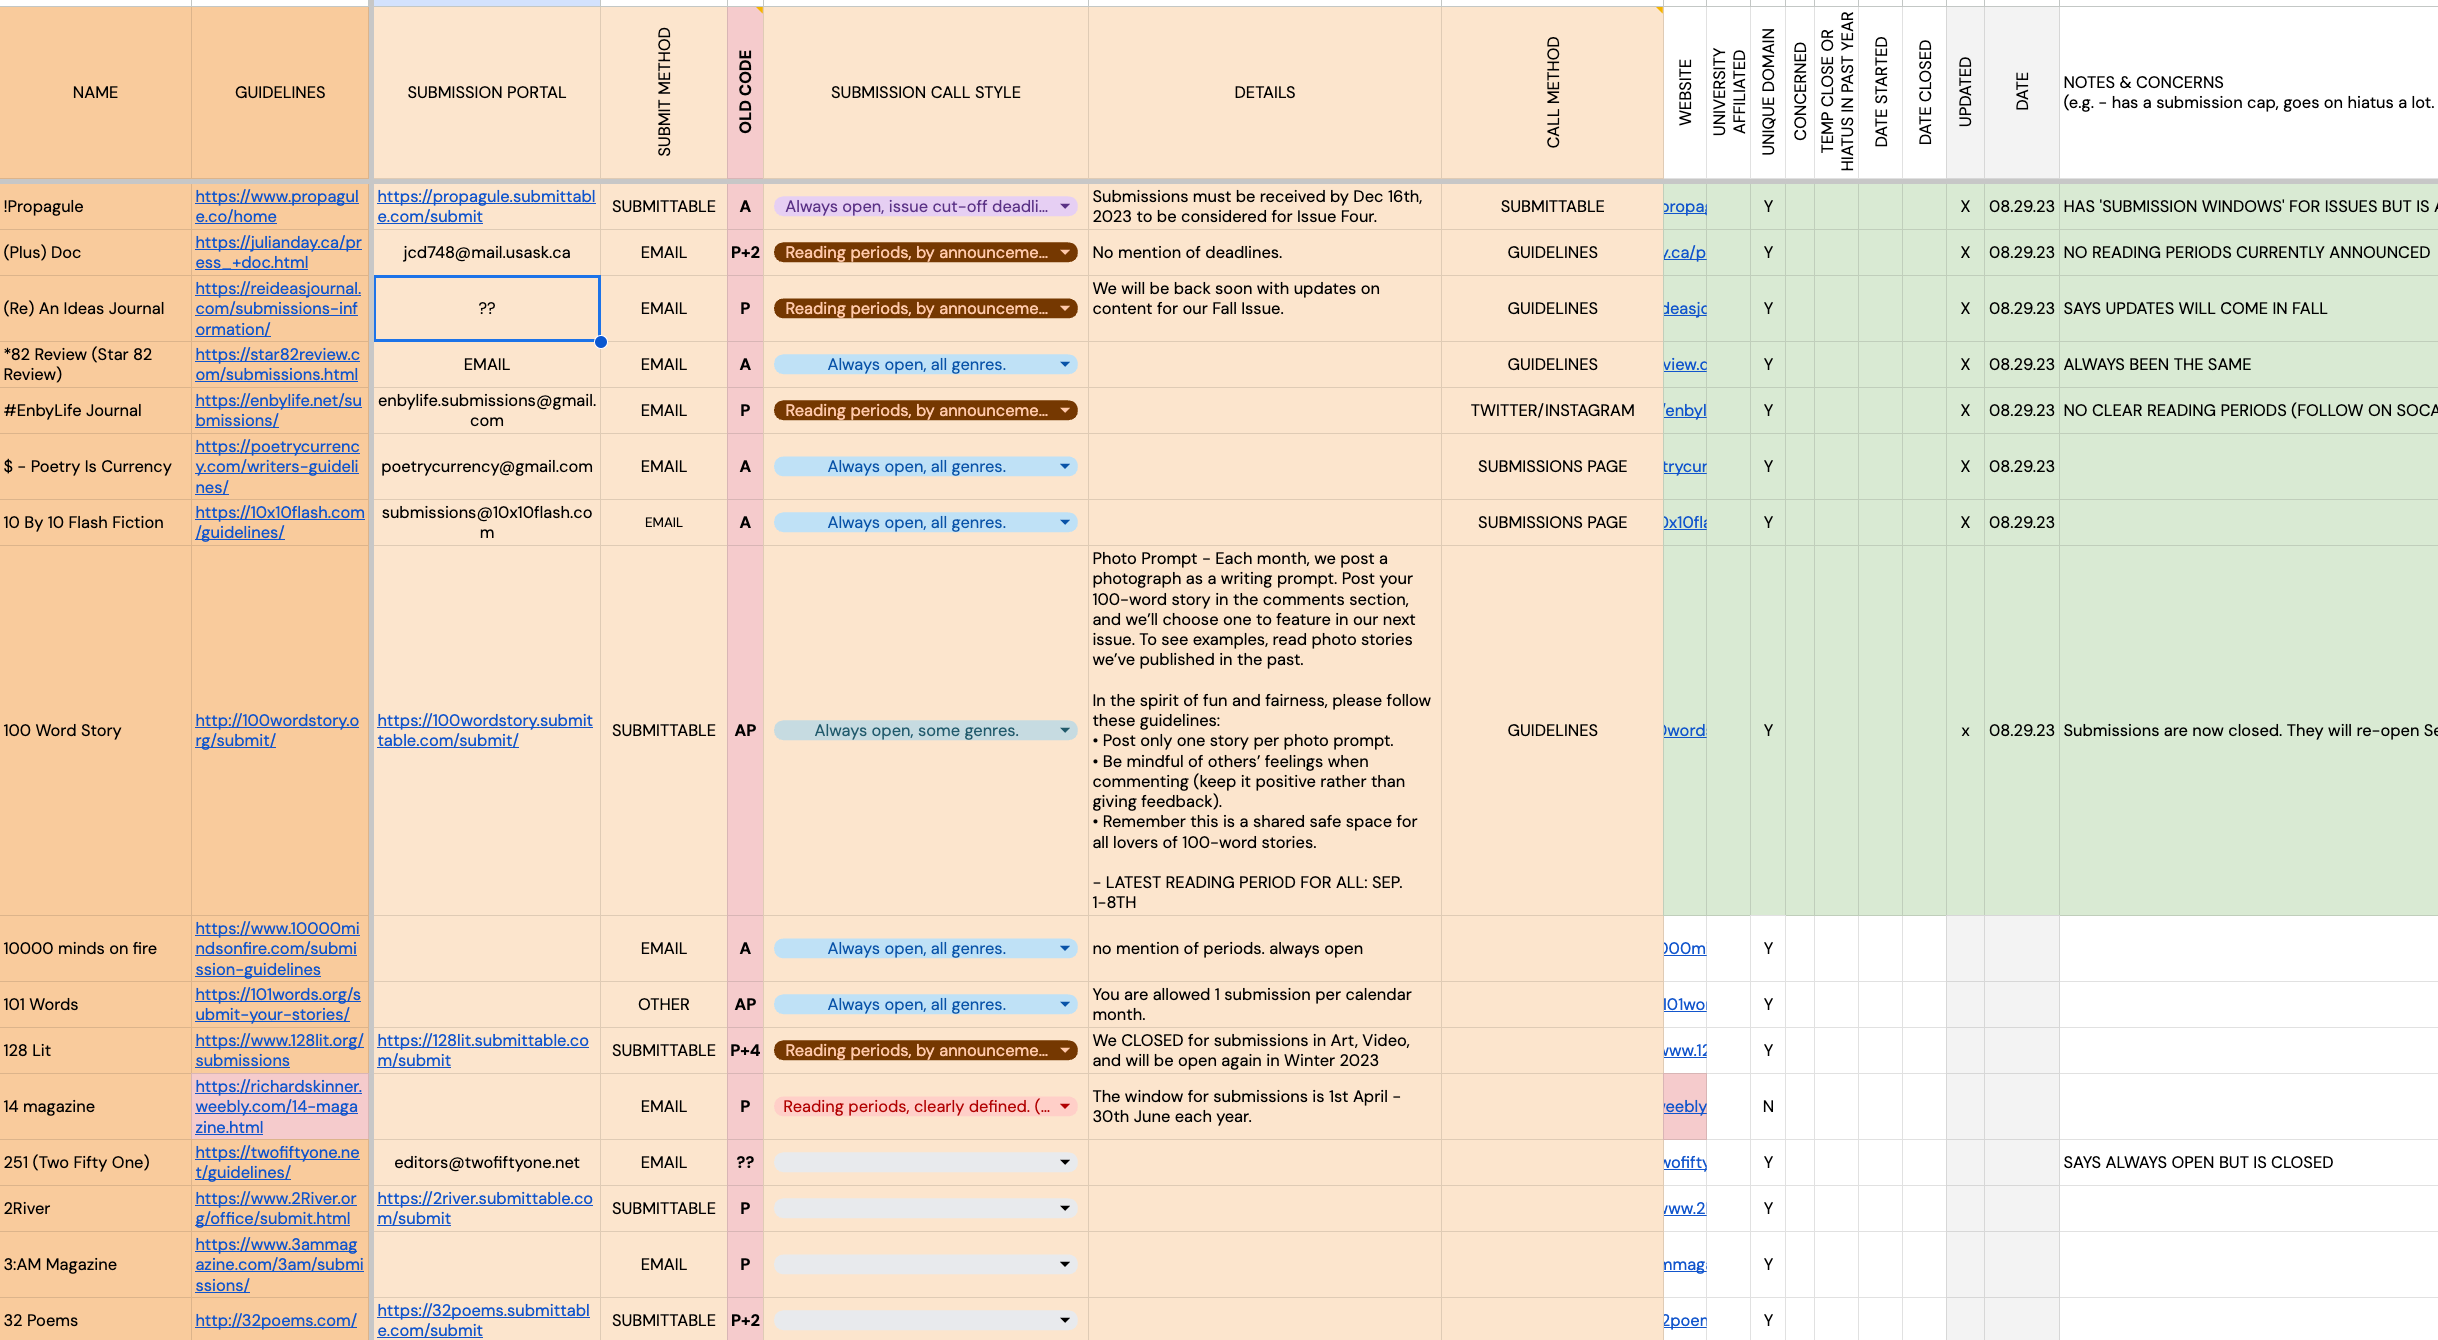This screenshot has height=1340, width=2438.
Task: Select the SUBMISSION CALL STYLE header cell
Action: pyautogui.click(x=926, y=92)
